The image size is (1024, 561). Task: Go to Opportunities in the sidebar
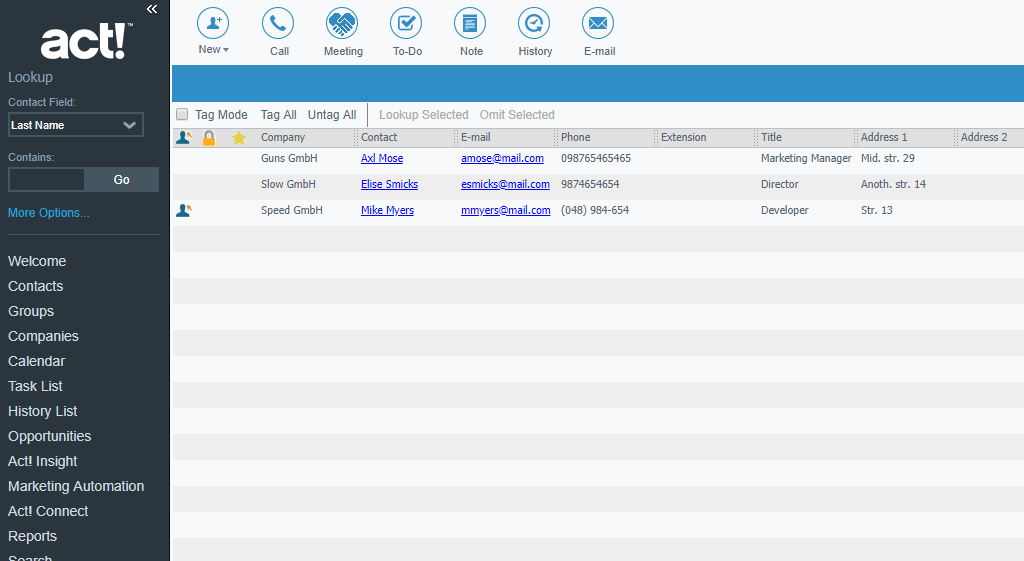(49, 436)
